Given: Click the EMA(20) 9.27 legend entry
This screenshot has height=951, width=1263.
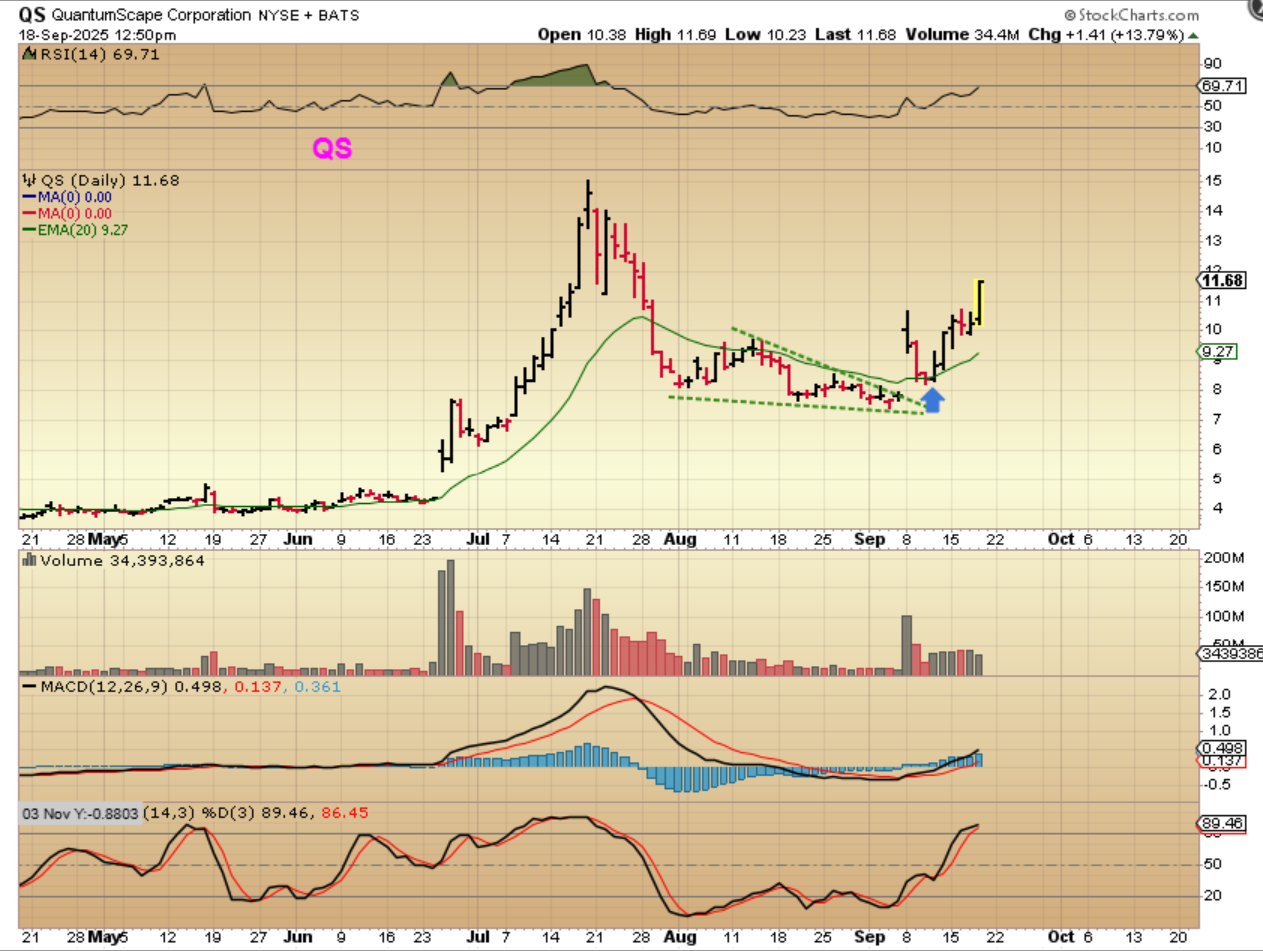Looking at the screenshot, I should tap(75, 230).
